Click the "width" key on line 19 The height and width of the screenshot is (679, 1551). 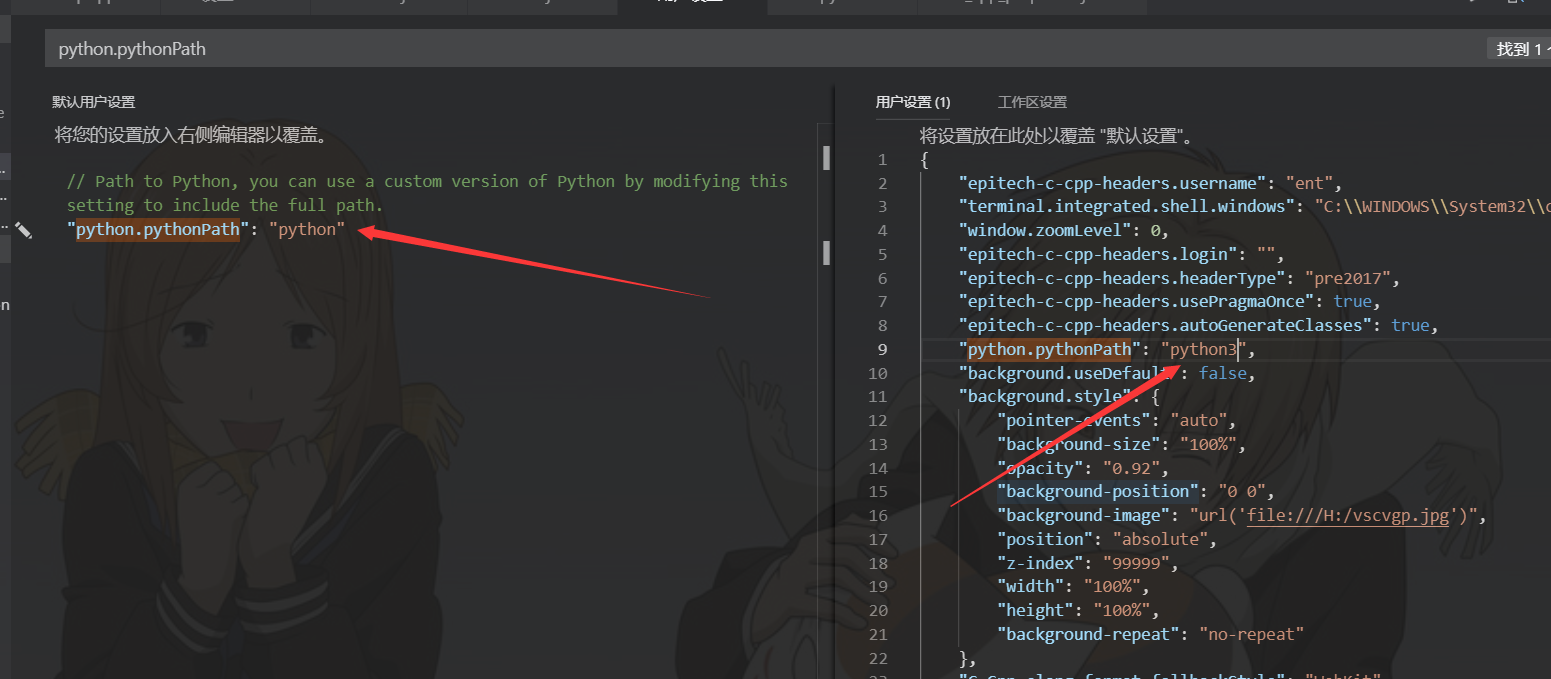pyautogui.click(x=1030, y=586)
